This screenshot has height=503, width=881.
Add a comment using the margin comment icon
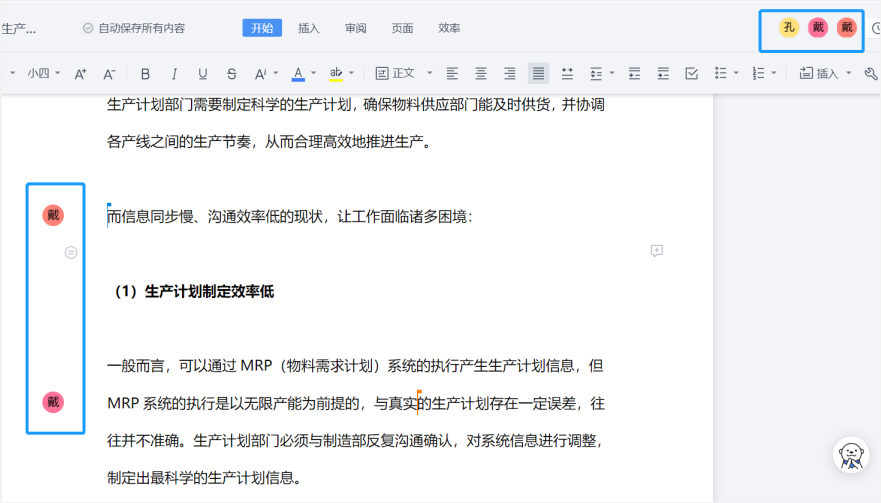(x=657, y=251)
